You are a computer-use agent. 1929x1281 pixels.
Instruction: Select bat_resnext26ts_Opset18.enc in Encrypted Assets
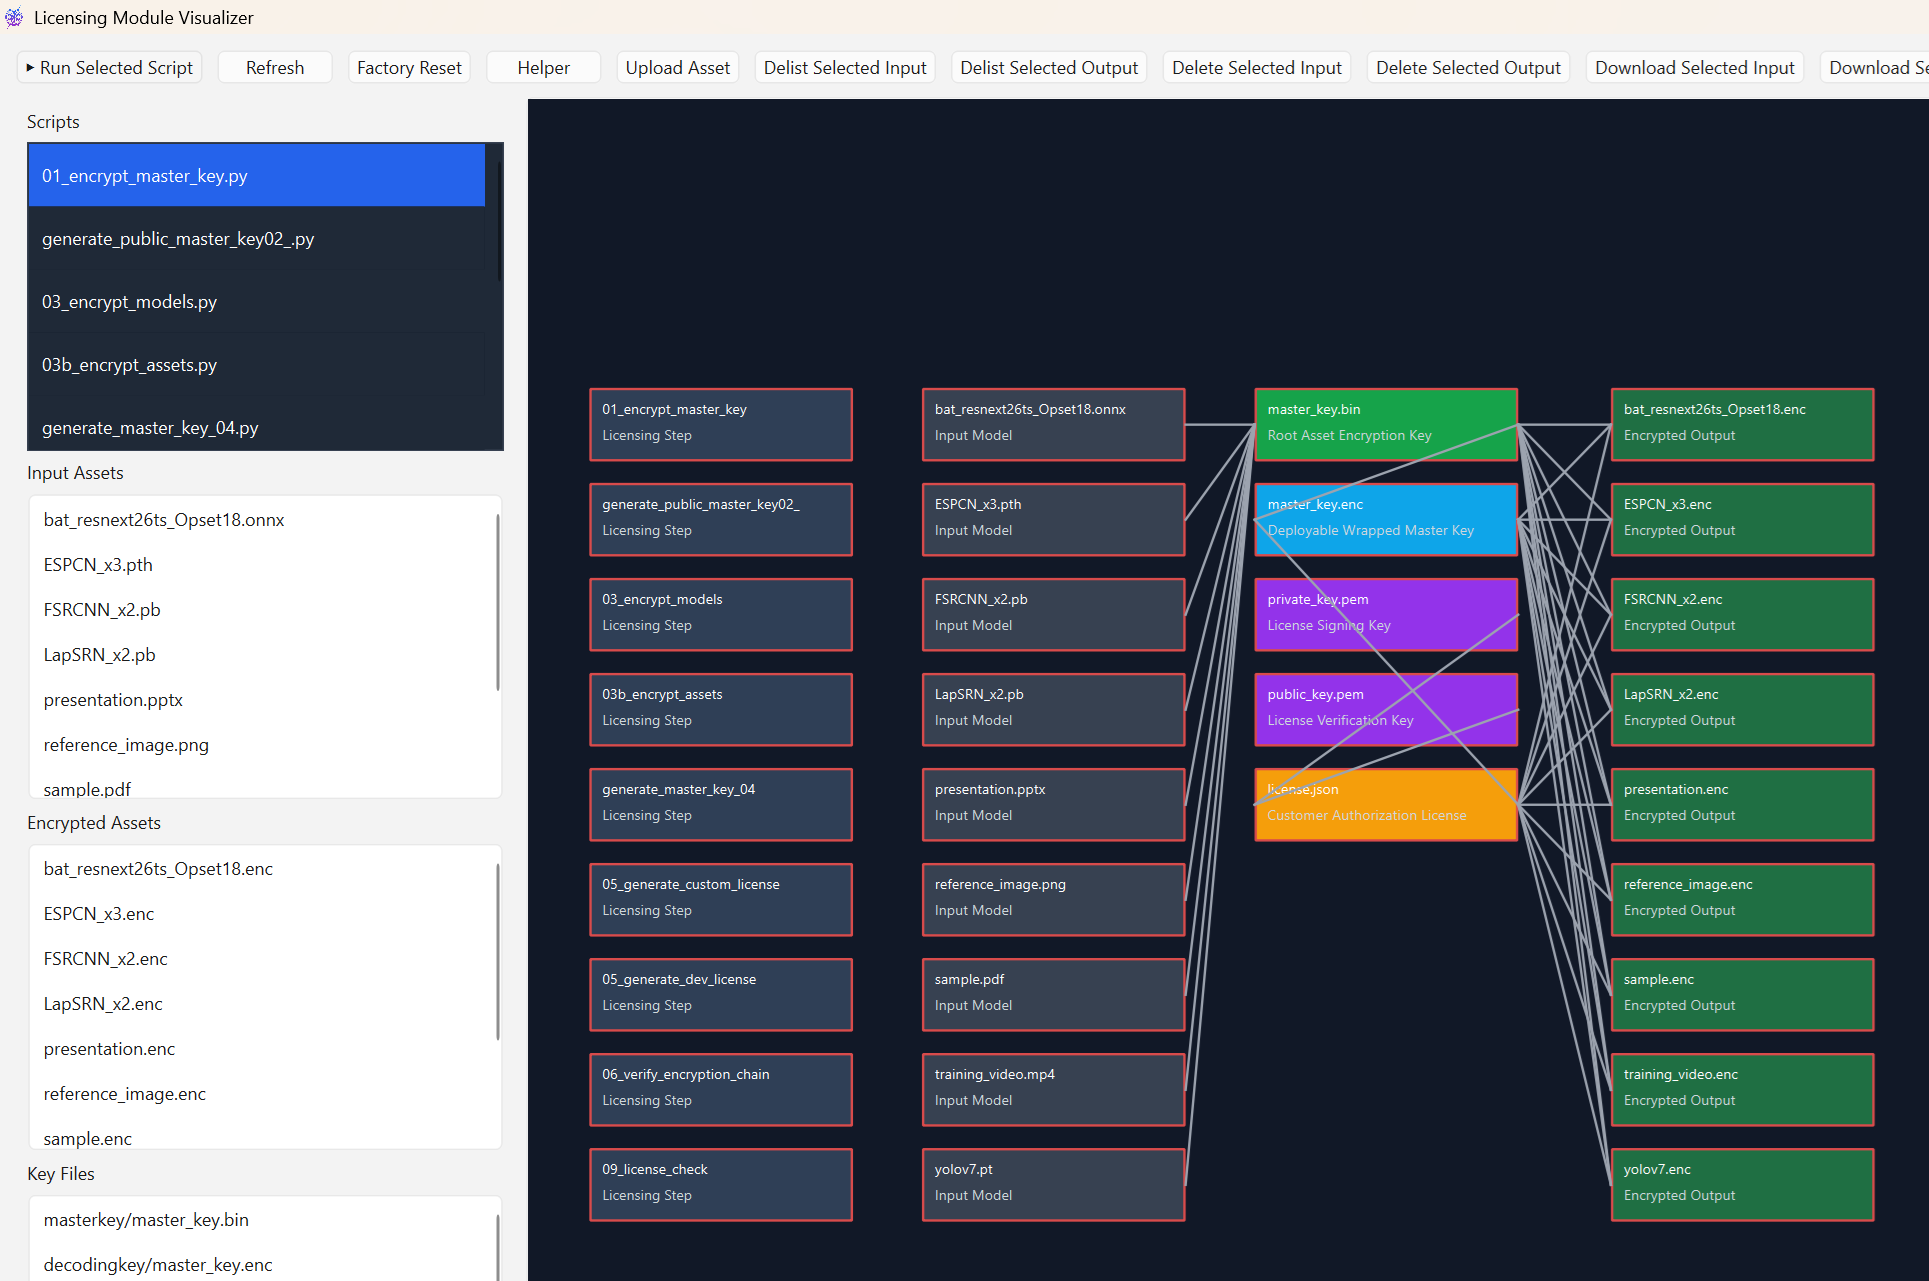[262, 868]
